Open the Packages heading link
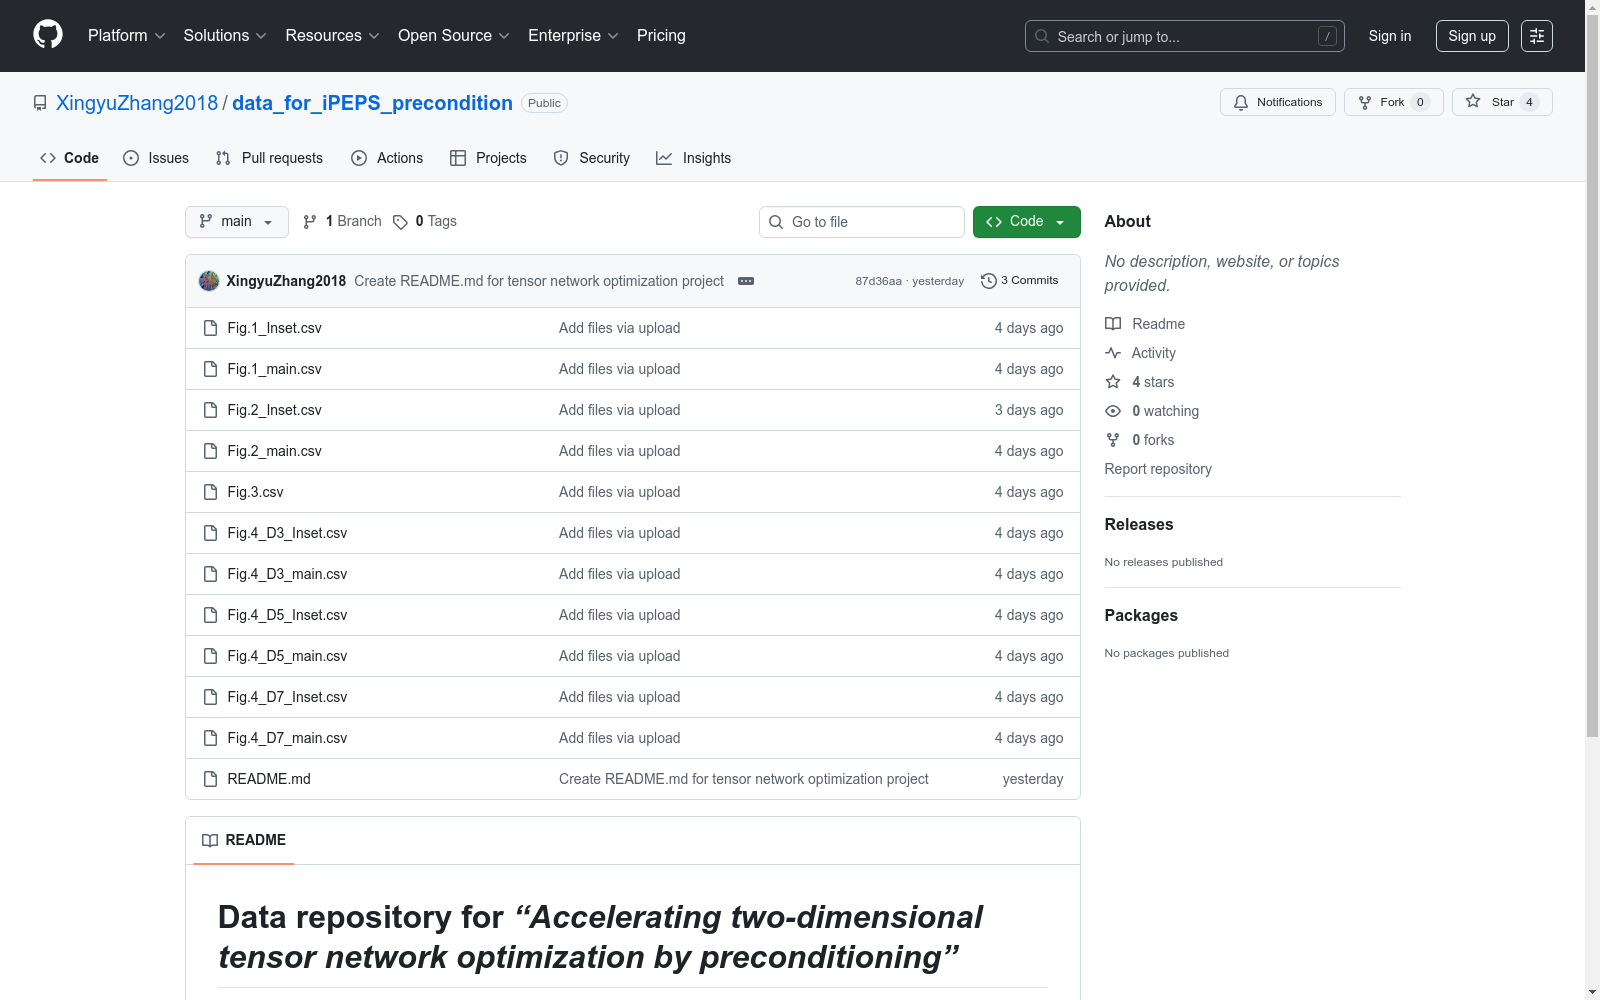Image resolution: width=1600 pixels, height=1000 pixels. (x=1141, y=615)
